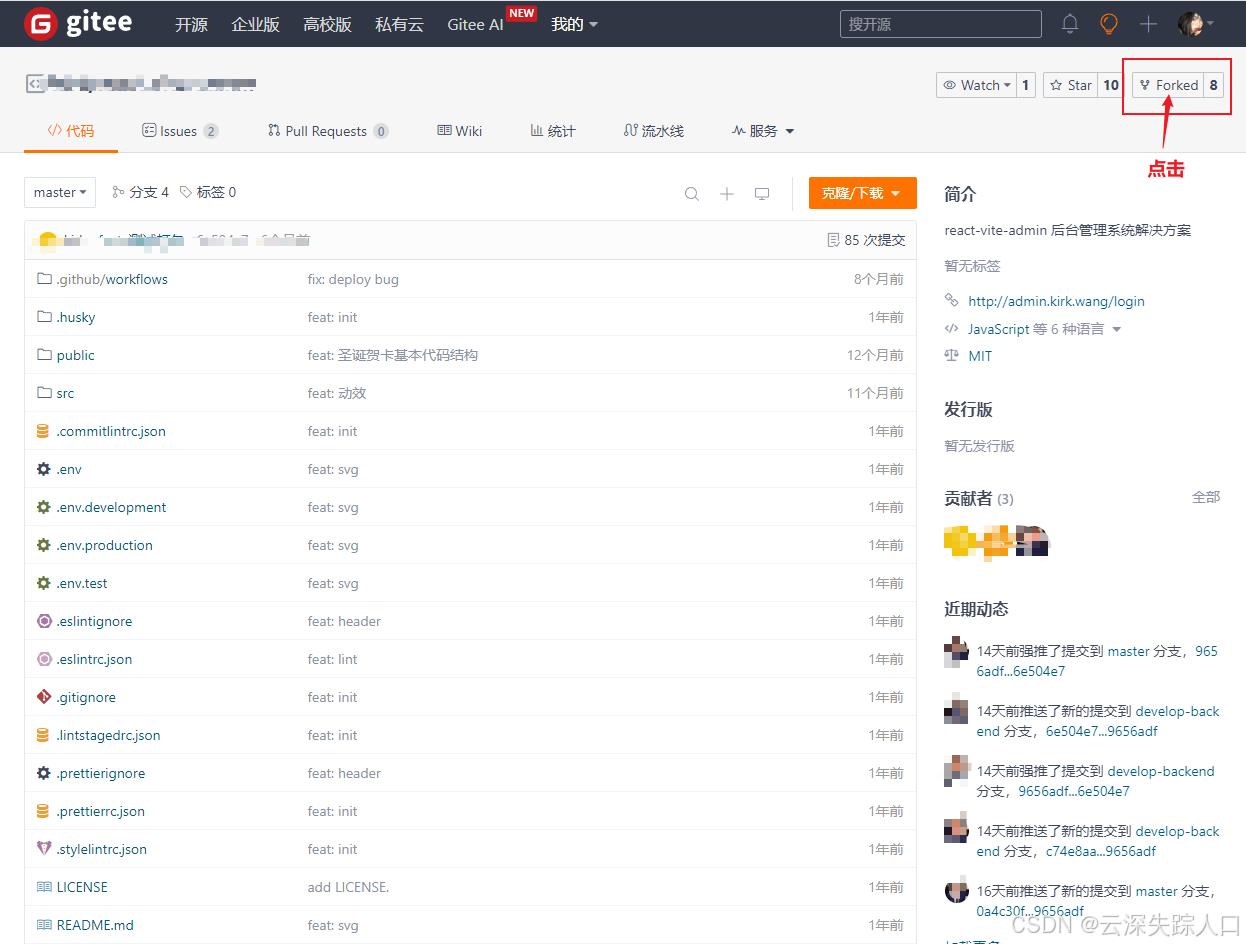Open the Pull Requests tab
Viewport: 1246px width, 944px height.
click(328, 131)
